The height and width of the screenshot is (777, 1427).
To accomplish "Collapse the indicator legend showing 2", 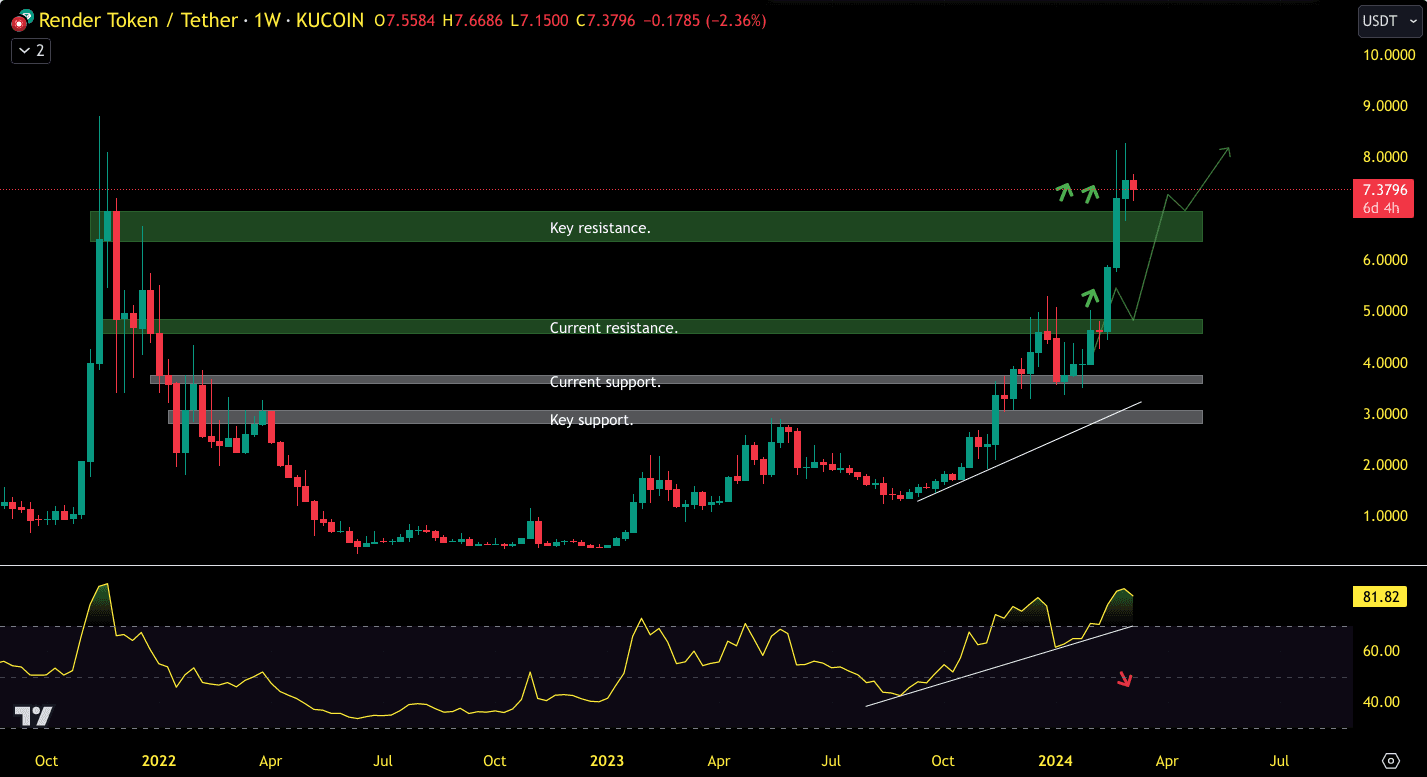I will click(31, 50).
